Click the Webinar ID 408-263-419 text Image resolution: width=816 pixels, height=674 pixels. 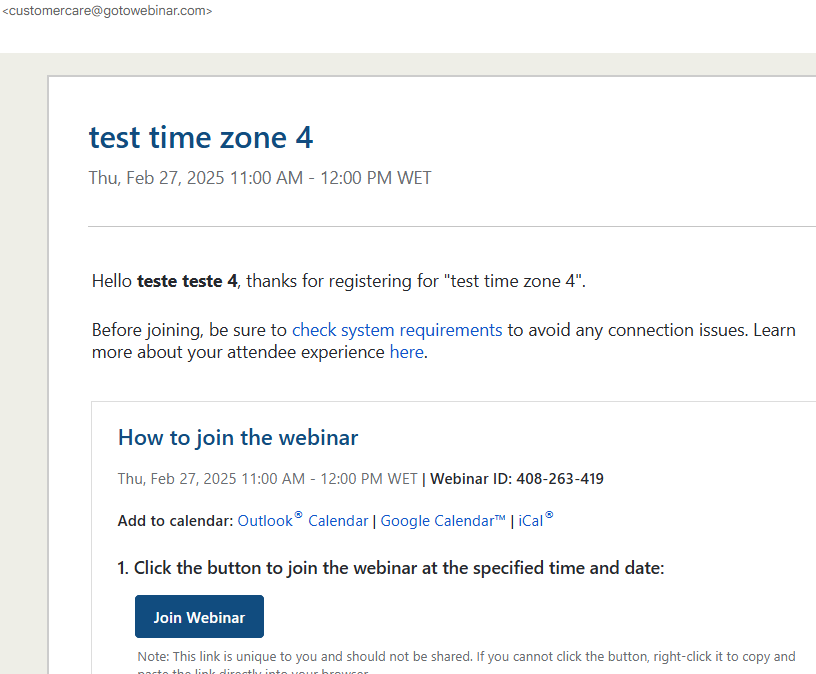[x=517, y=479]
